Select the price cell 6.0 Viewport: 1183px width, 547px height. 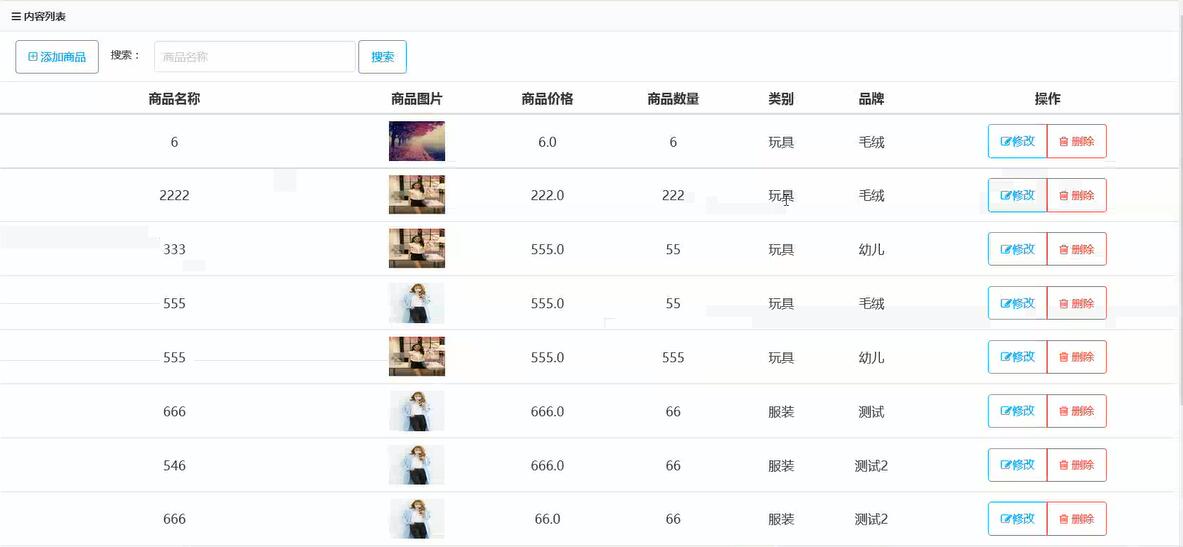(x=547, y=142)
